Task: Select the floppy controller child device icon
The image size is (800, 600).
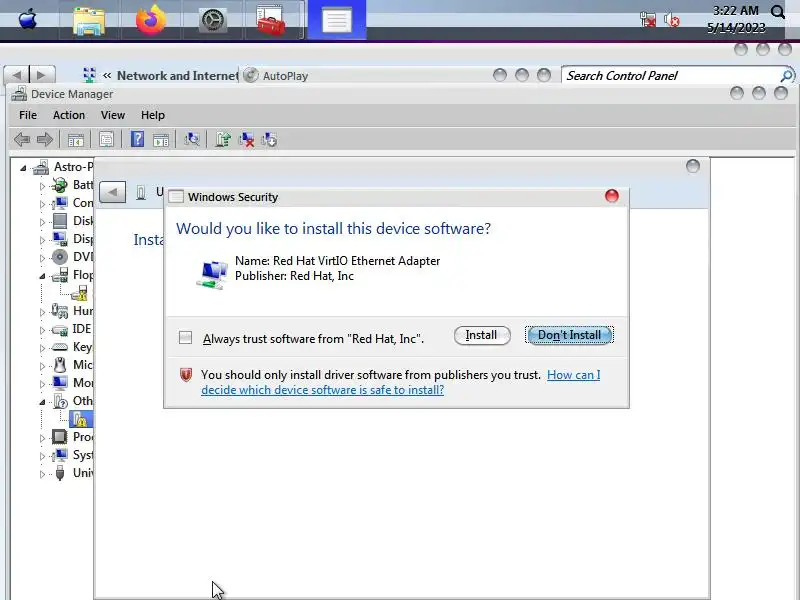Action: pyautogui.click(x=80, y=293)
